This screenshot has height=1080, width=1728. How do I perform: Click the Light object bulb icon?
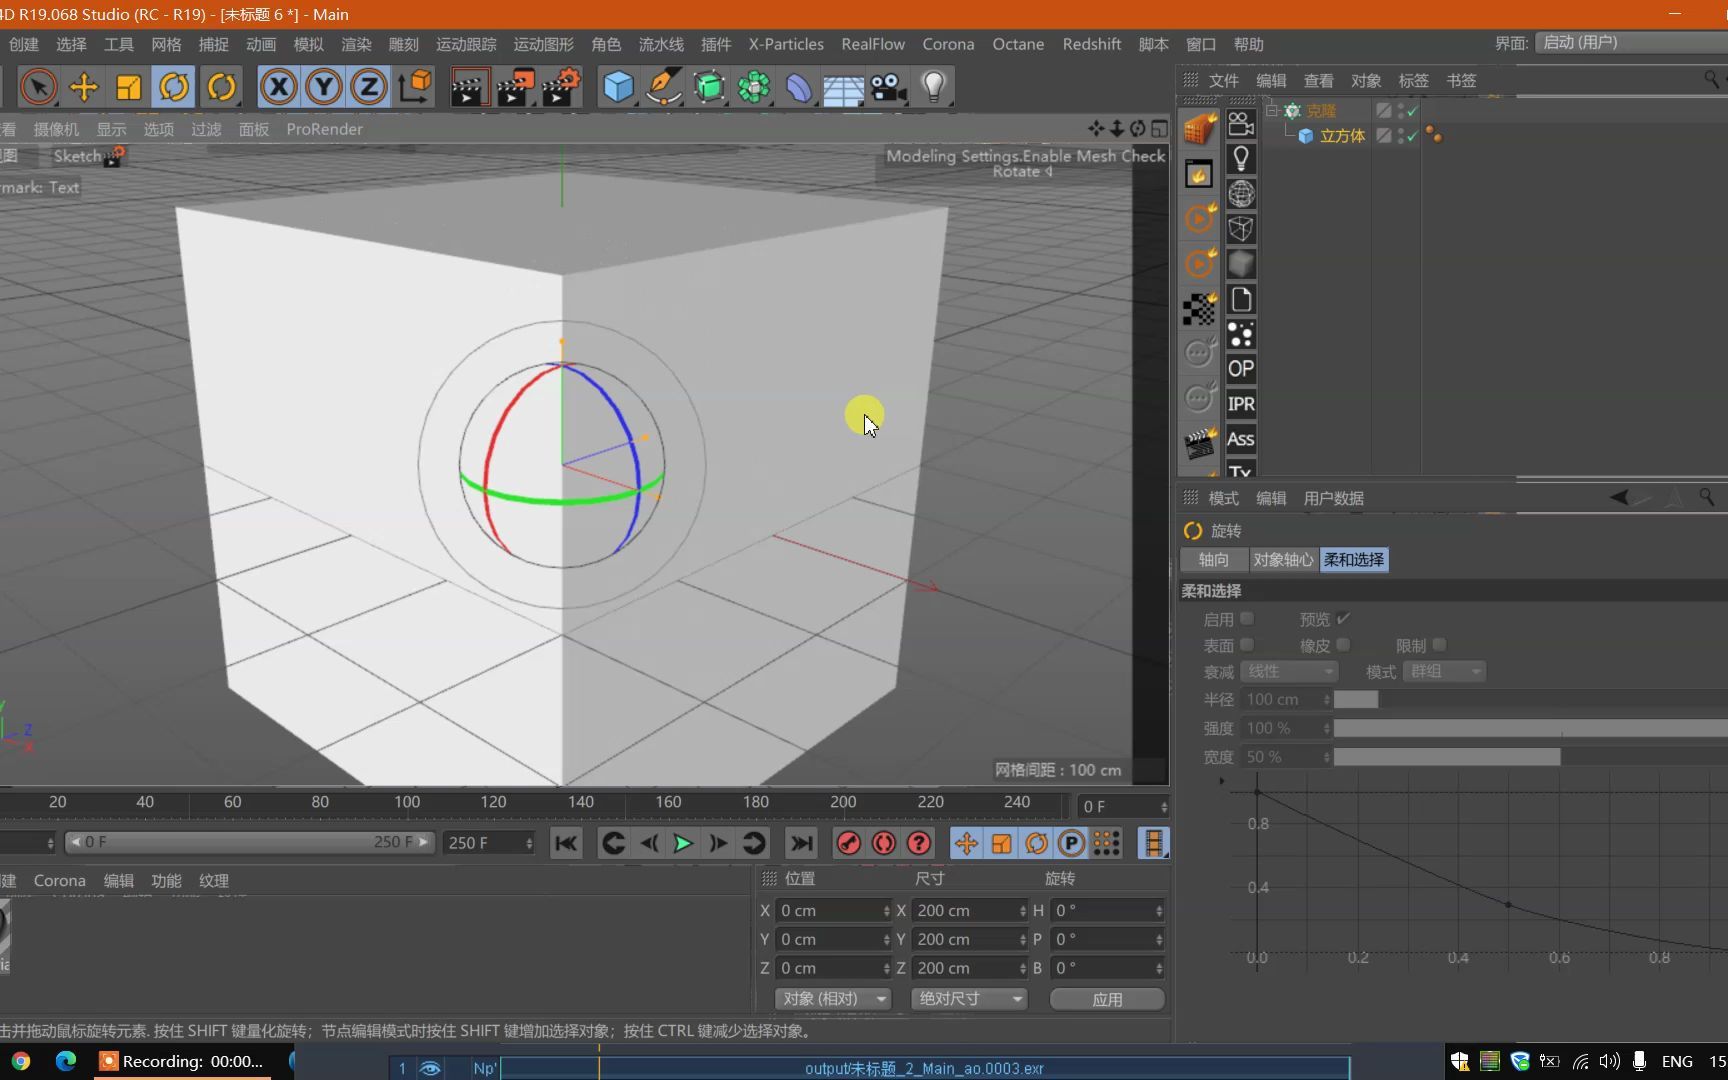coord(933,87)
